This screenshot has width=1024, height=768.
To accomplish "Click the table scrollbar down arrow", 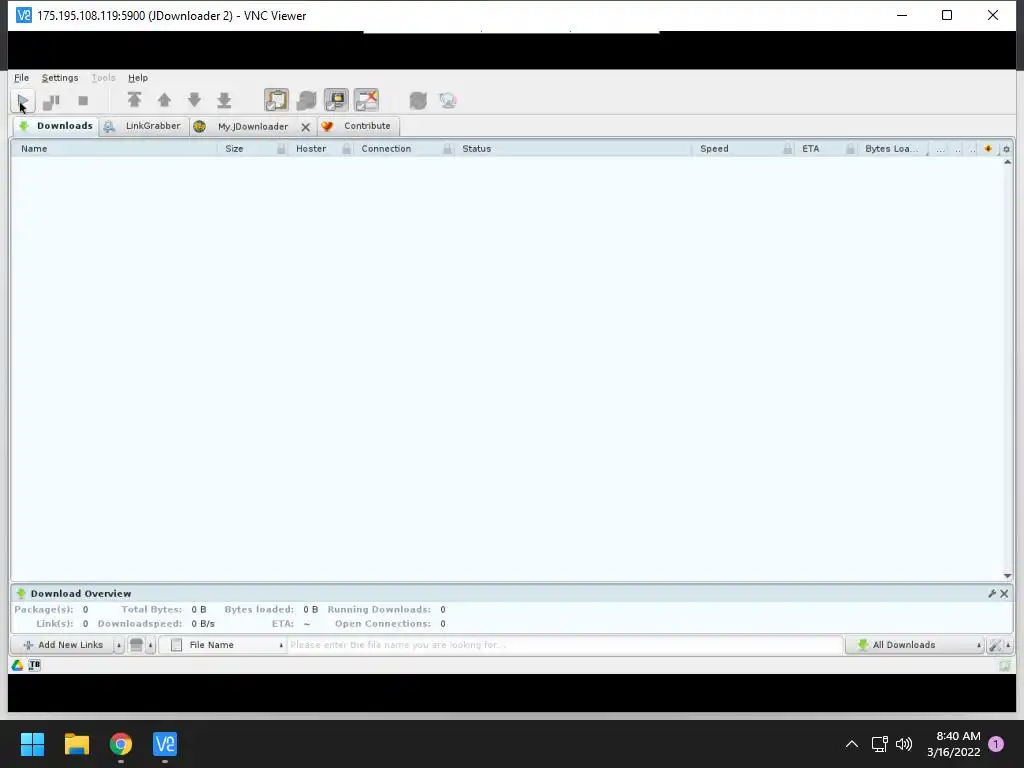I will click(x=1008, y=576).
